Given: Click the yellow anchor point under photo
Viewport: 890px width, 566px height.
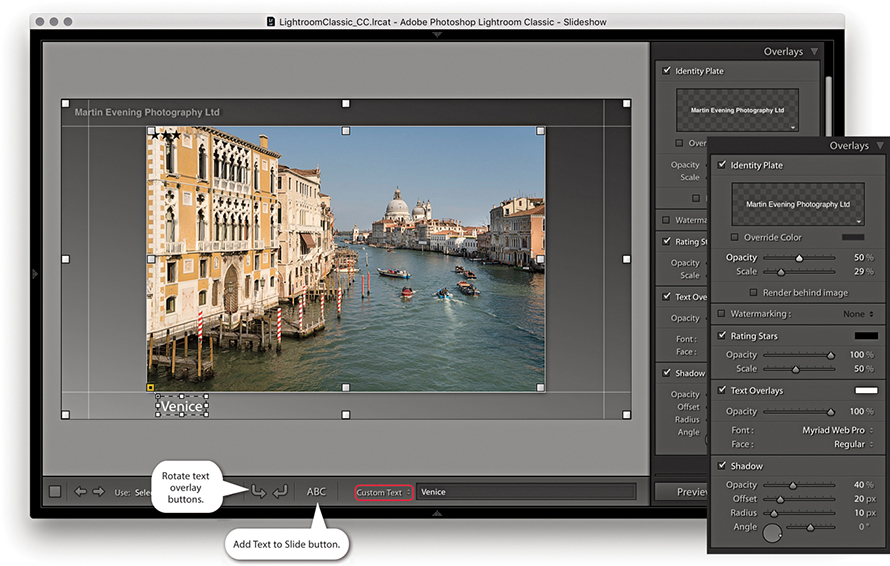Looking at the screenshot, I should (150, 386).
